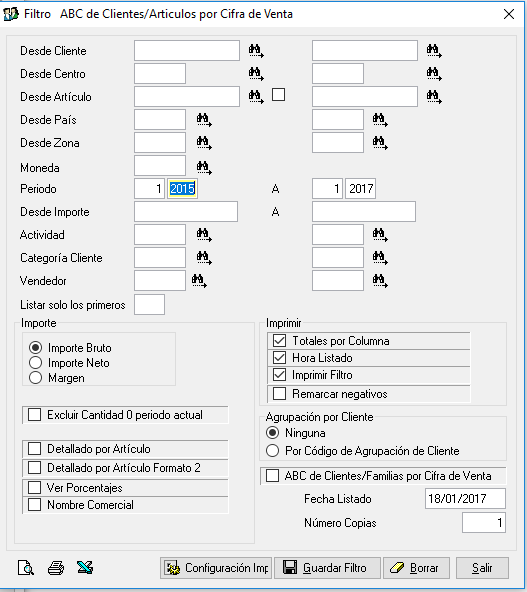Click the Listar solo los primeros field
The height and width of the screenshot is (592, 527).
pos(149,304)
